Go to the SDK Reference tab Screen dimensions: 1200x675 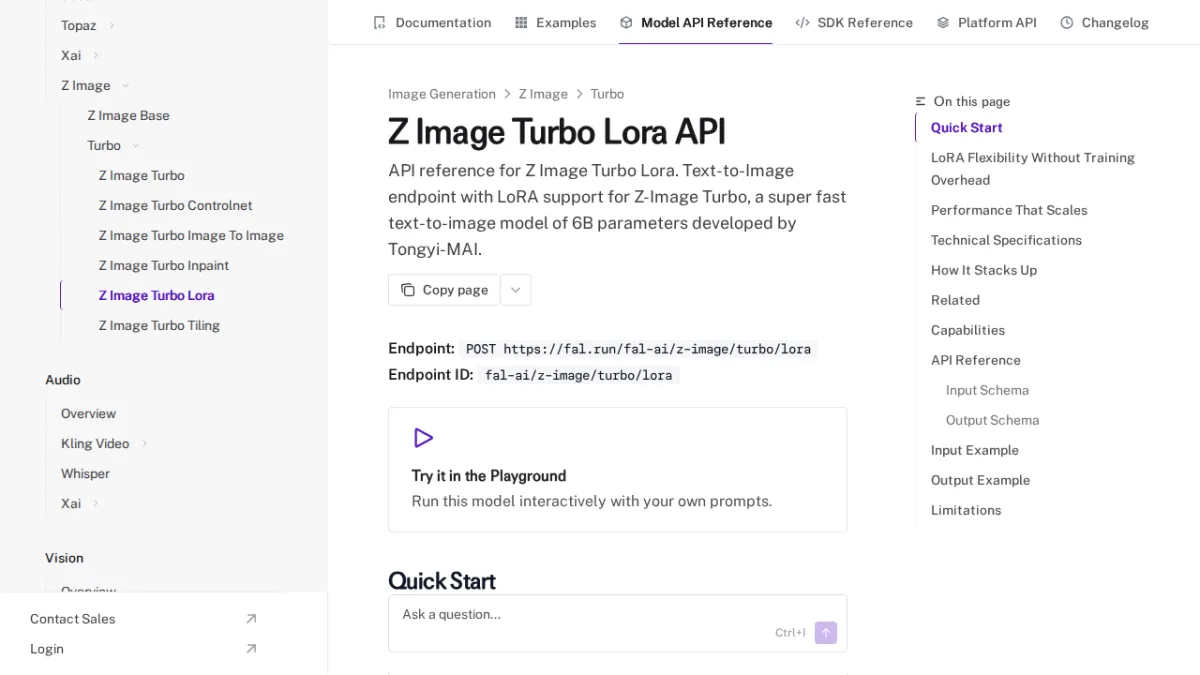pos(854,22)
